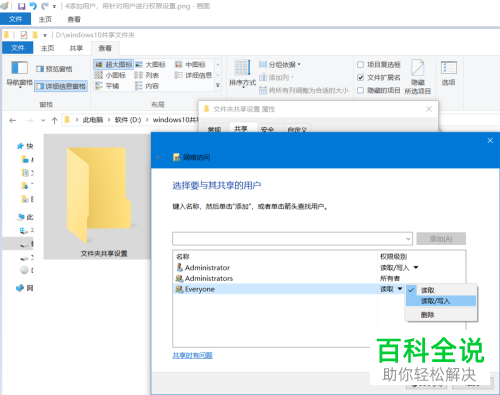This screenshot has height=395, width=500.
Task: Select This PC icon in navigation tree
Action: tap(21, 217)
